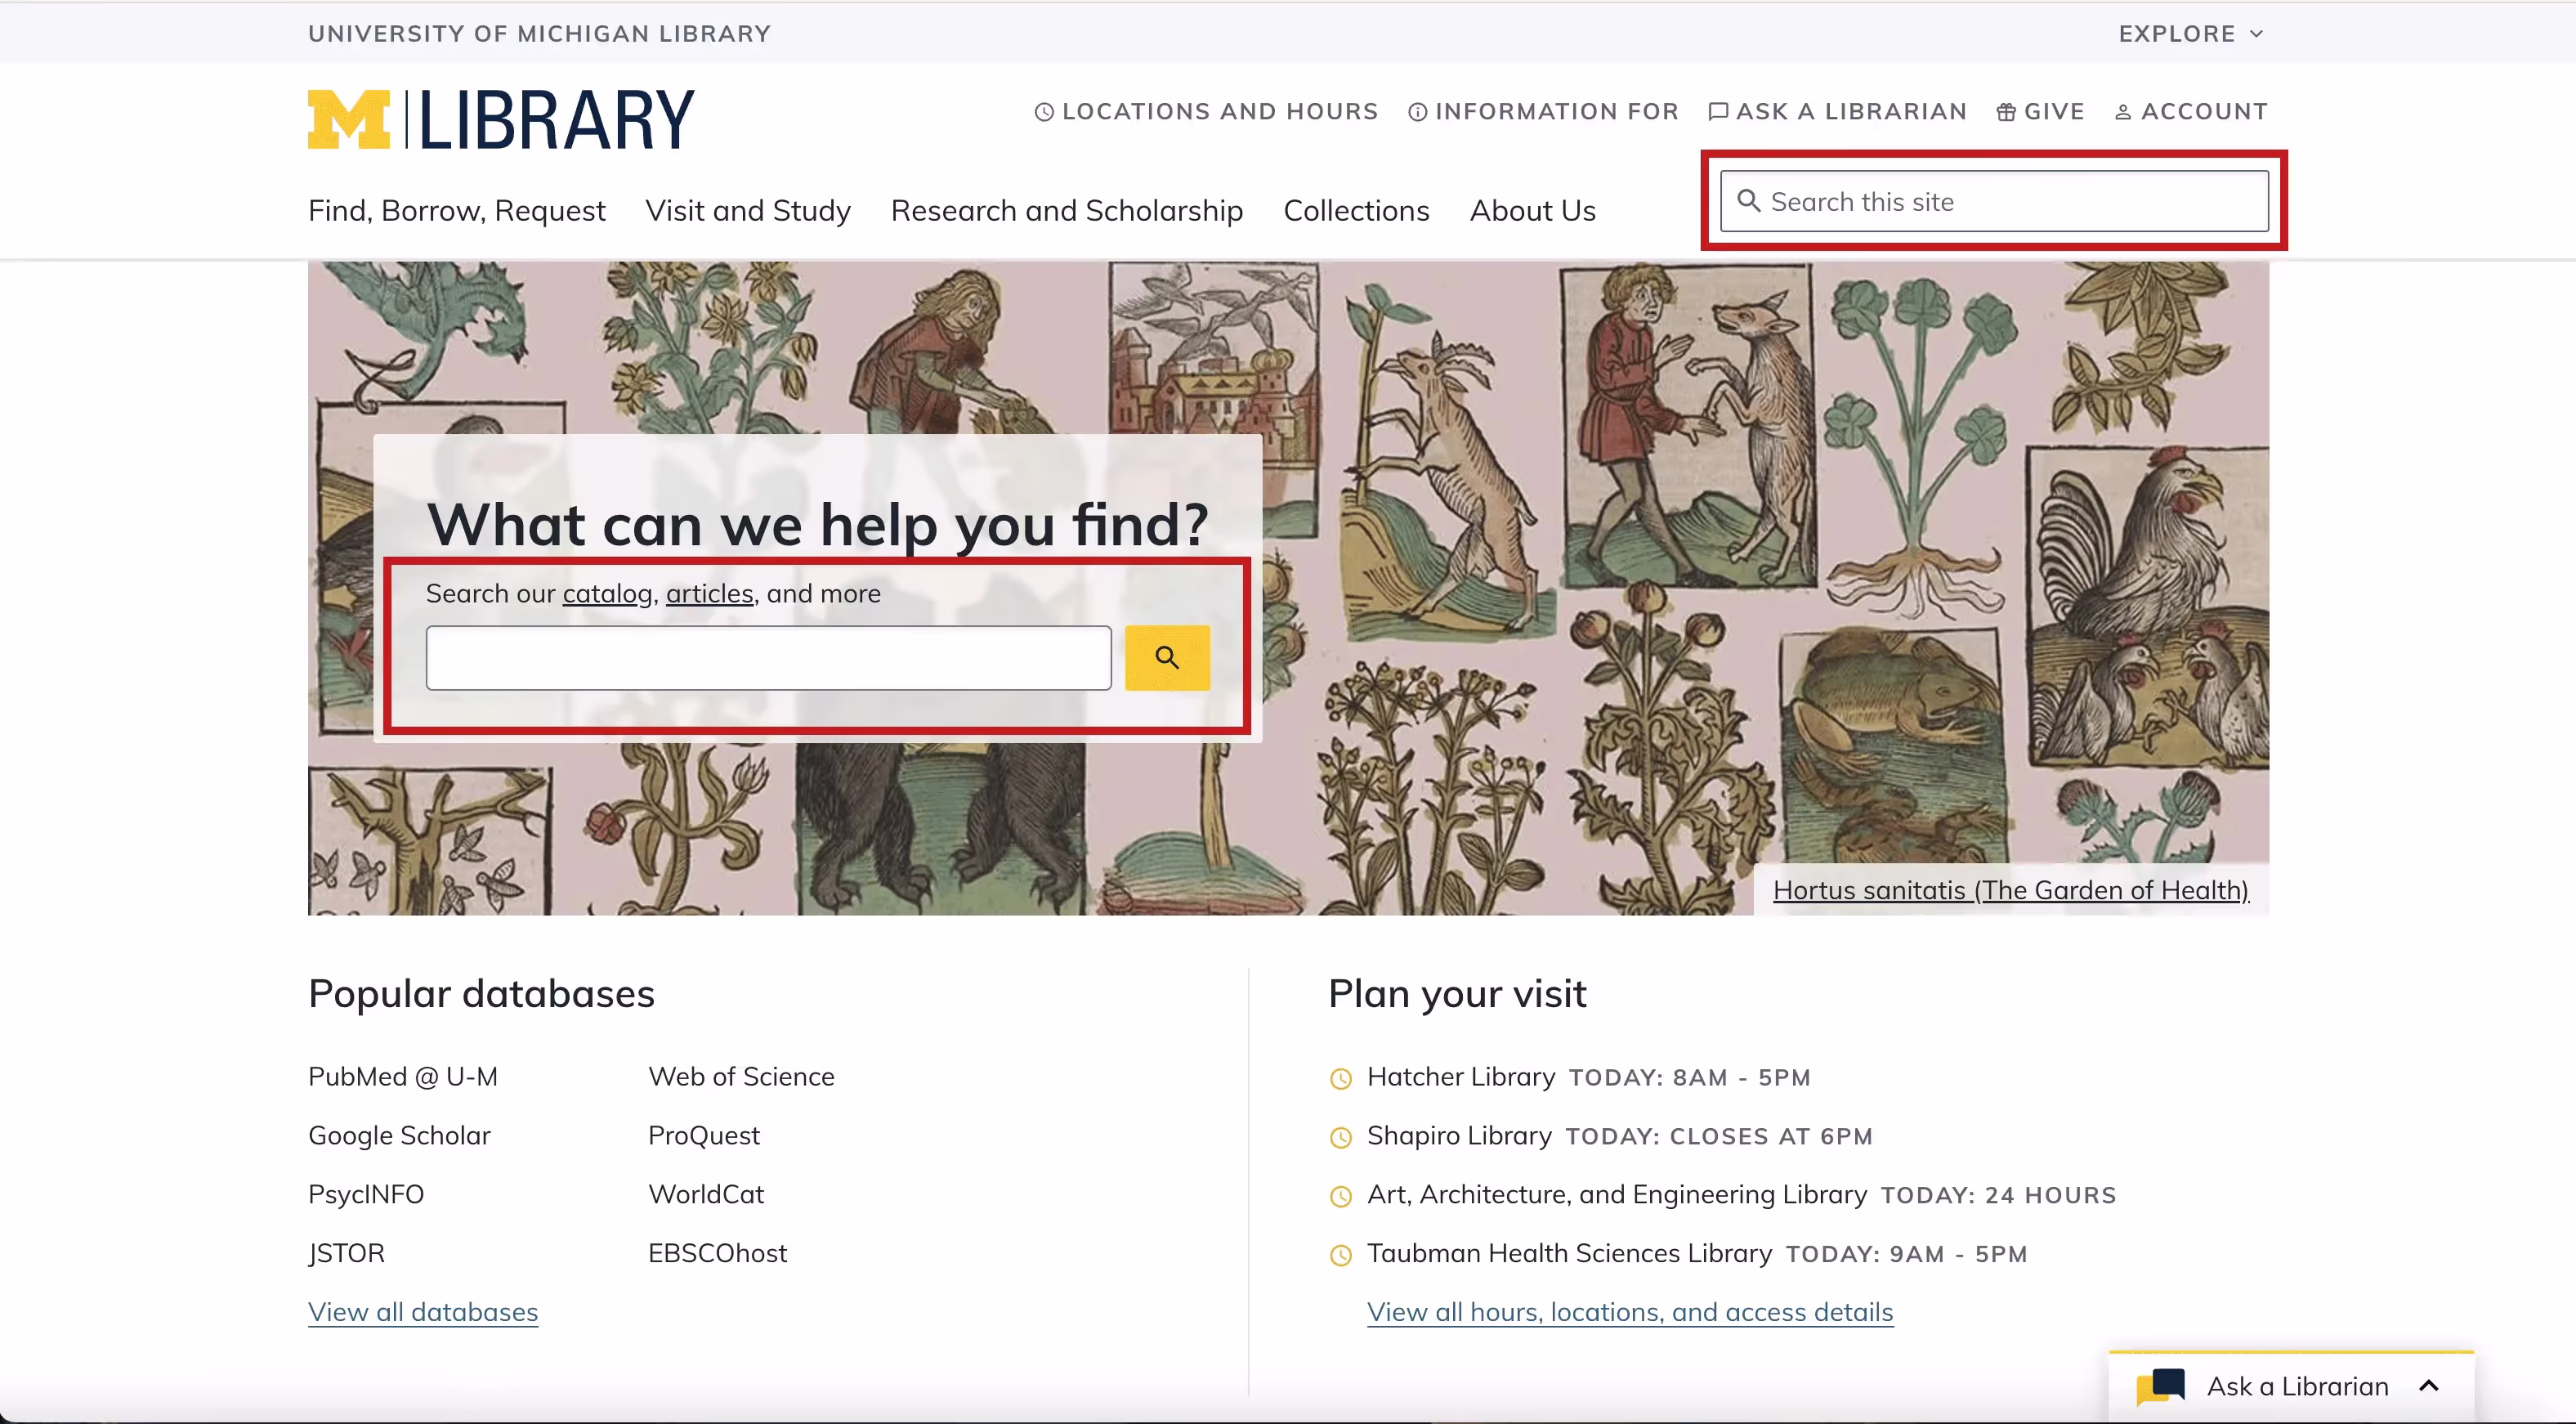Follow the View all databases link
The image size is (2576, 1424).
423,1312
